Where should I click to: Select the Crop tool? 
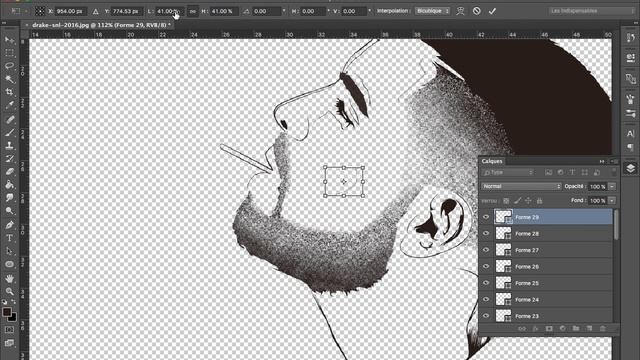point(9,92)
